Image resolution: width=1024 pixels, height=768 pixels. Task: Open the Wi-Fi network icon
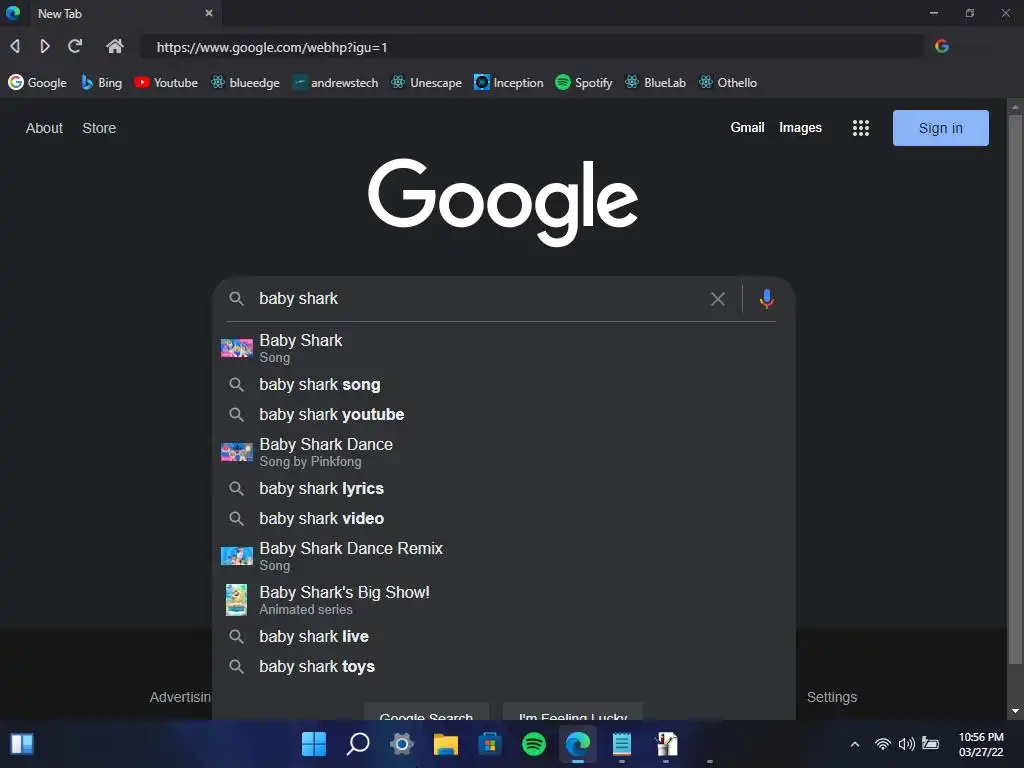[882, 744]
